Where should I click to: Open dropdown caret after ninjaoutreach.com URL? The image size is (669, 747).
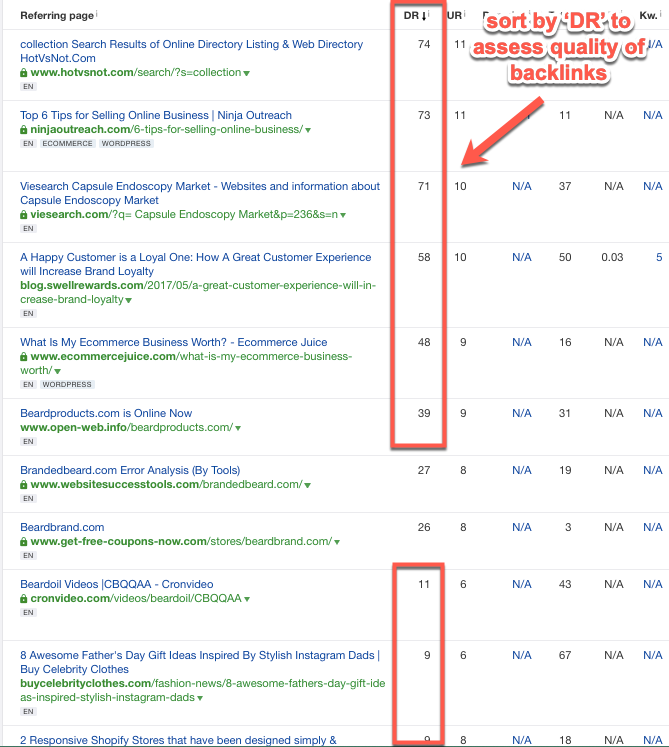[x=308, y=130]
